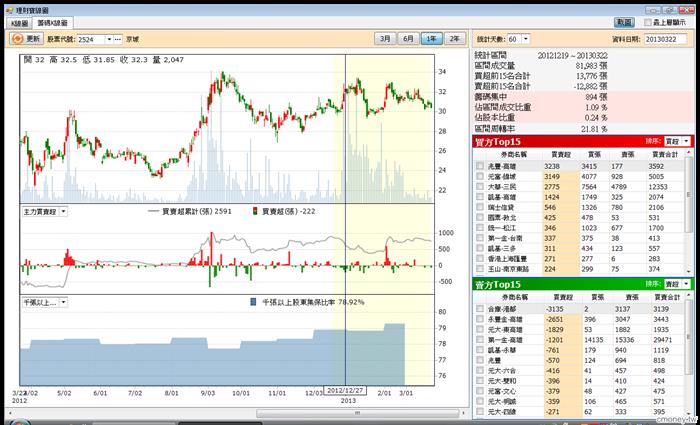Tick checkbox of buy-side row with net 546

click(479, 207)
